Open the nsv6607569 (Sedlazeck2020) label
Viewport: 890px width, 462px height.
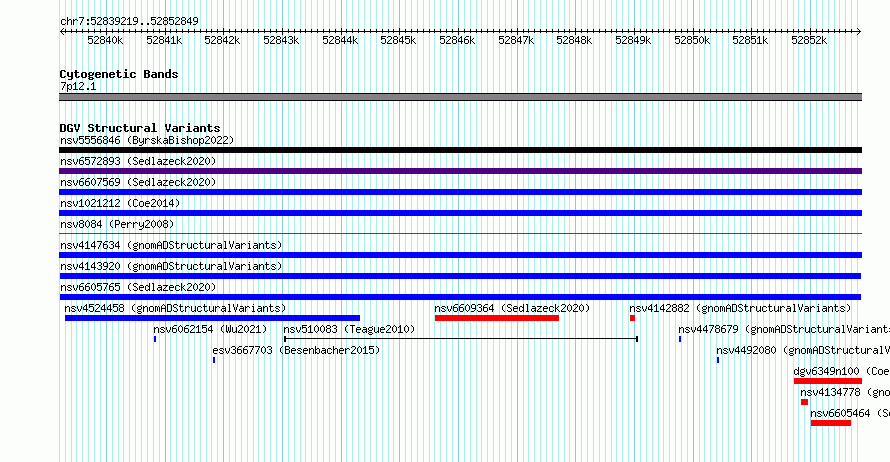click(x=138, y=182)
